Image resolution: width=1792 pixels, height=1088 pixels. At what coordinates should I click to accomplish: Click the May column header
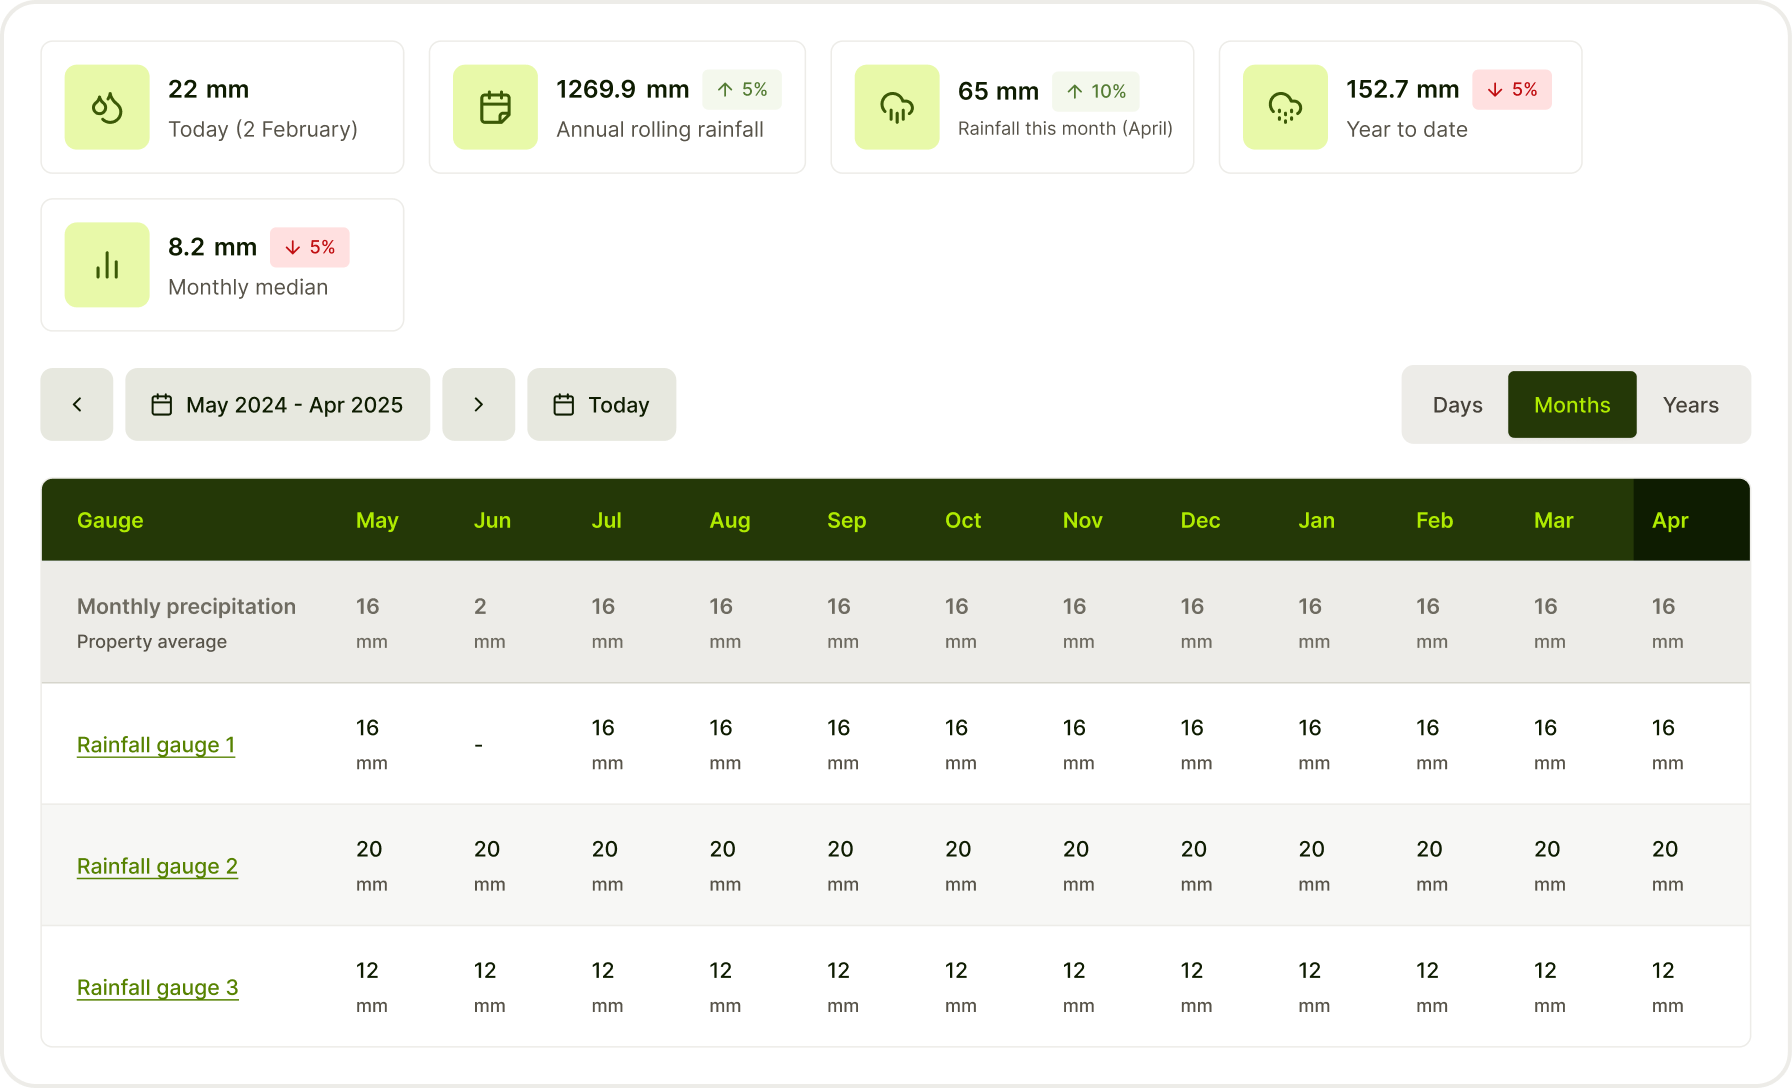[x=377, y=520]
